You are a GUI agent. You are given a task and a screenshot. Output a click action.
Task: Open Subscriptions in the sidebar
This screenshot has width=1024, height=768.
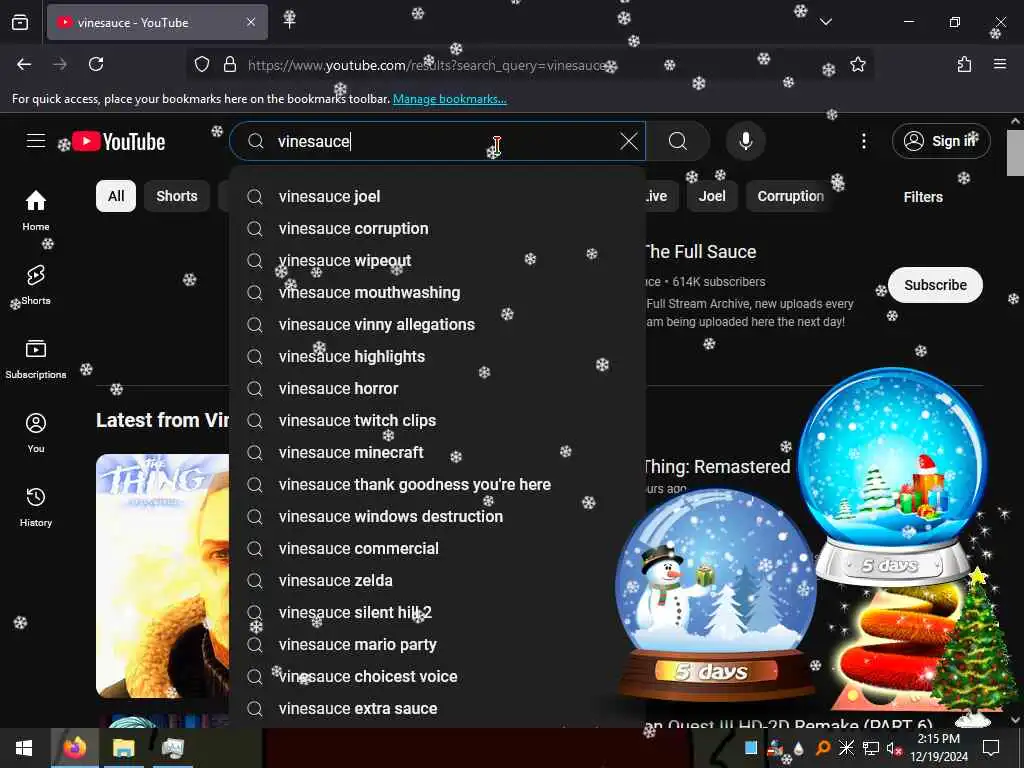click(36, 359)
